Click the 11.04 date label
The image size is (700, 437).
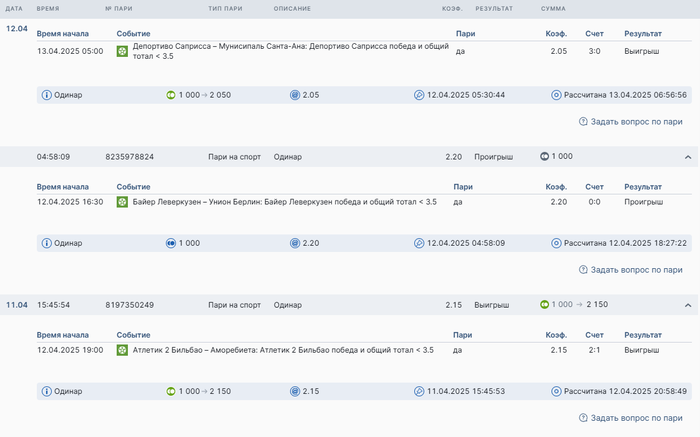click(17, 304)
